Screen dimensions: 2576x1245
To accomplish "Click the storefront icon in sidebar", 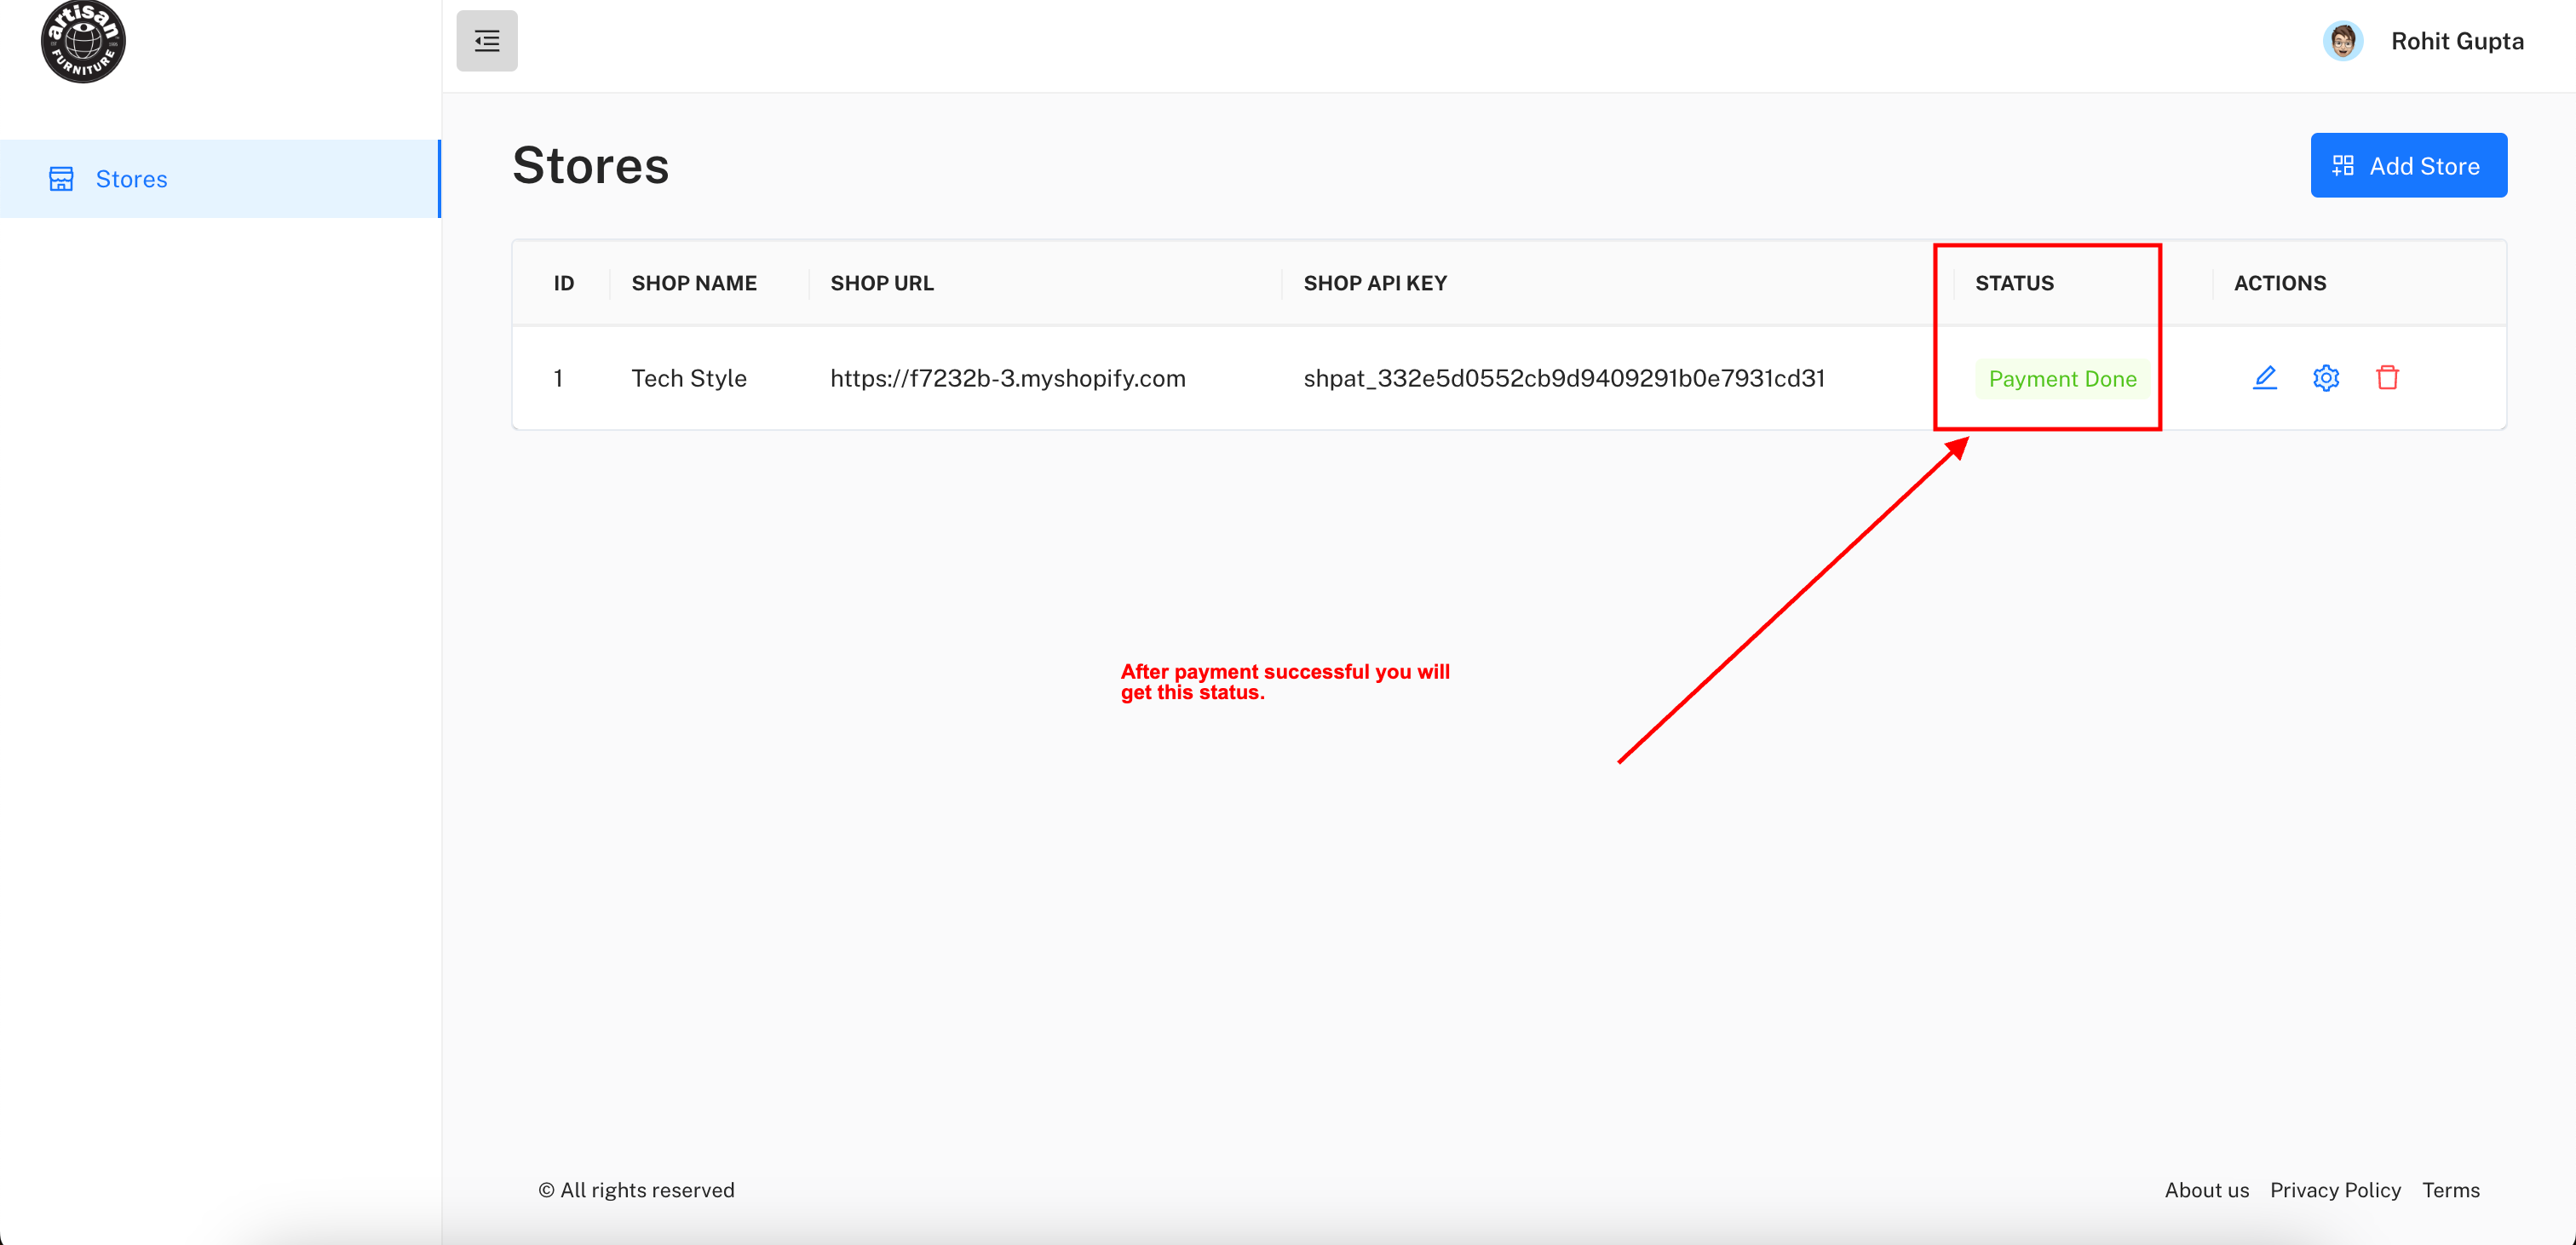I will point(61,179).
